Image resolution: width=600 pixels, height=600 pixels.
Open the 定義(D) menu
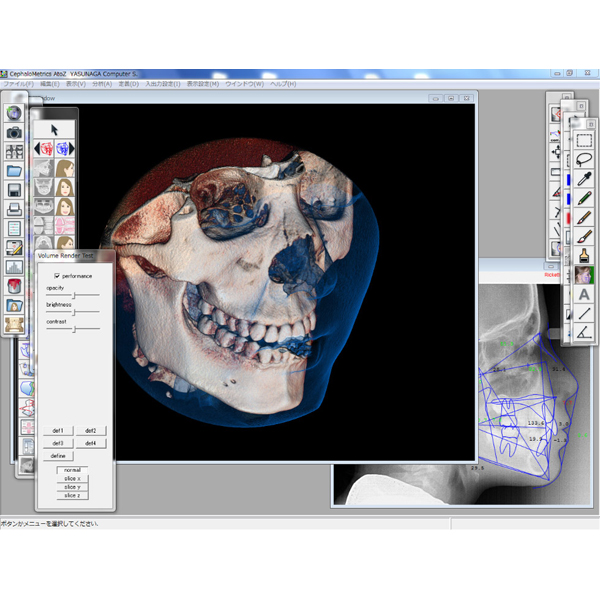pyautogui.click(x=129, y=84)
